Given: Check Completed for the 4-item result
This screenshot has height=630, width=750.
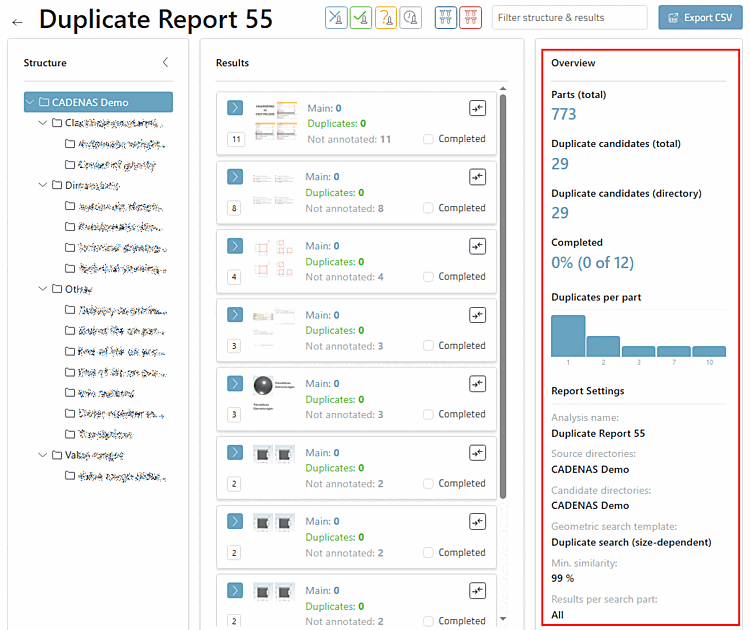Looking at the screenshot, I should pyautogui.click(x=428, y=276).
